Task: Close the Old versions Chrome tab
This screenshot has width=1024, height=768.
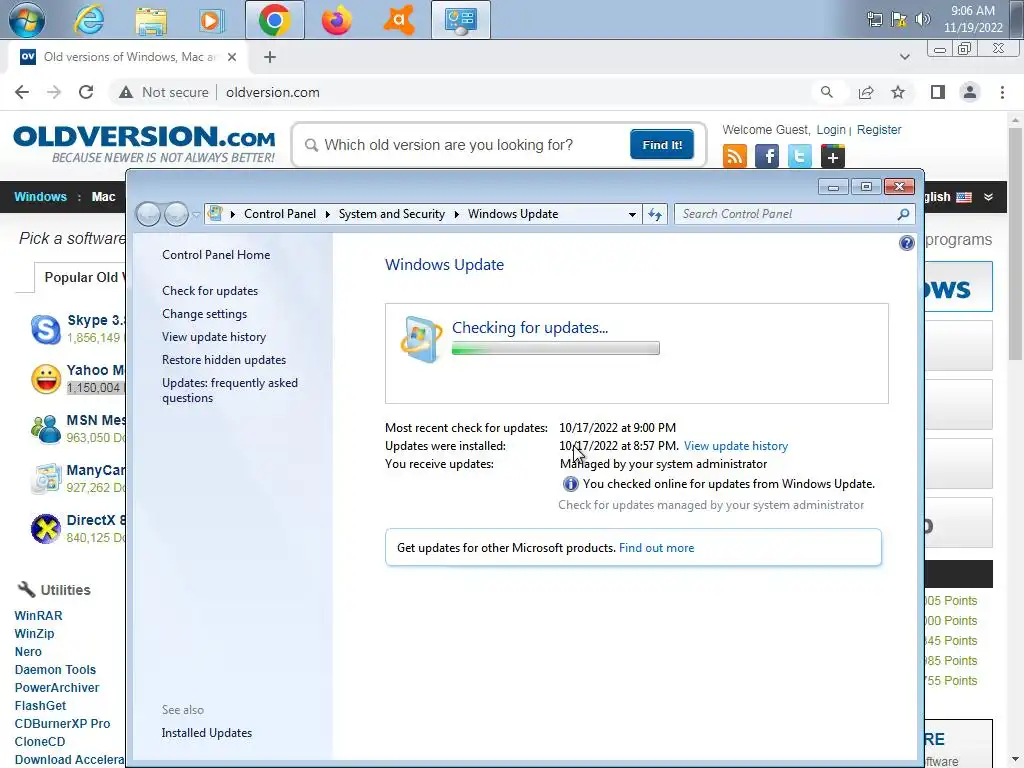Action: pyautogui.click(x=232, y=57)
